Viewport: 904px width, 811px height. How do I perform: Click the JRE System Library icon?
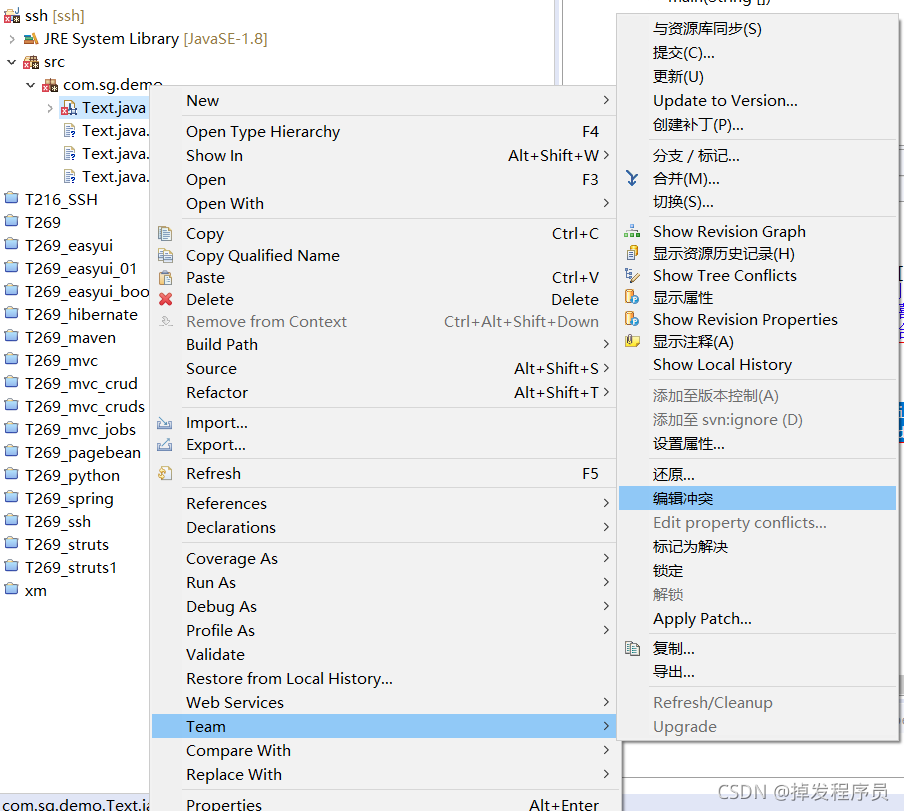coord(31,39)
